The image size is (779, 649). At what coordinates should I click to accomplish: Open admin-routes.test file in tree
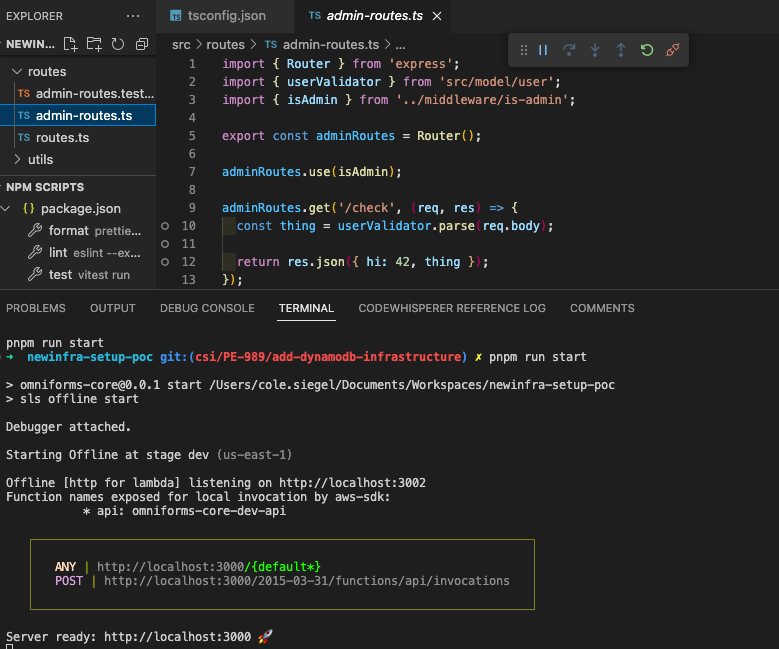tap(85, 93)
